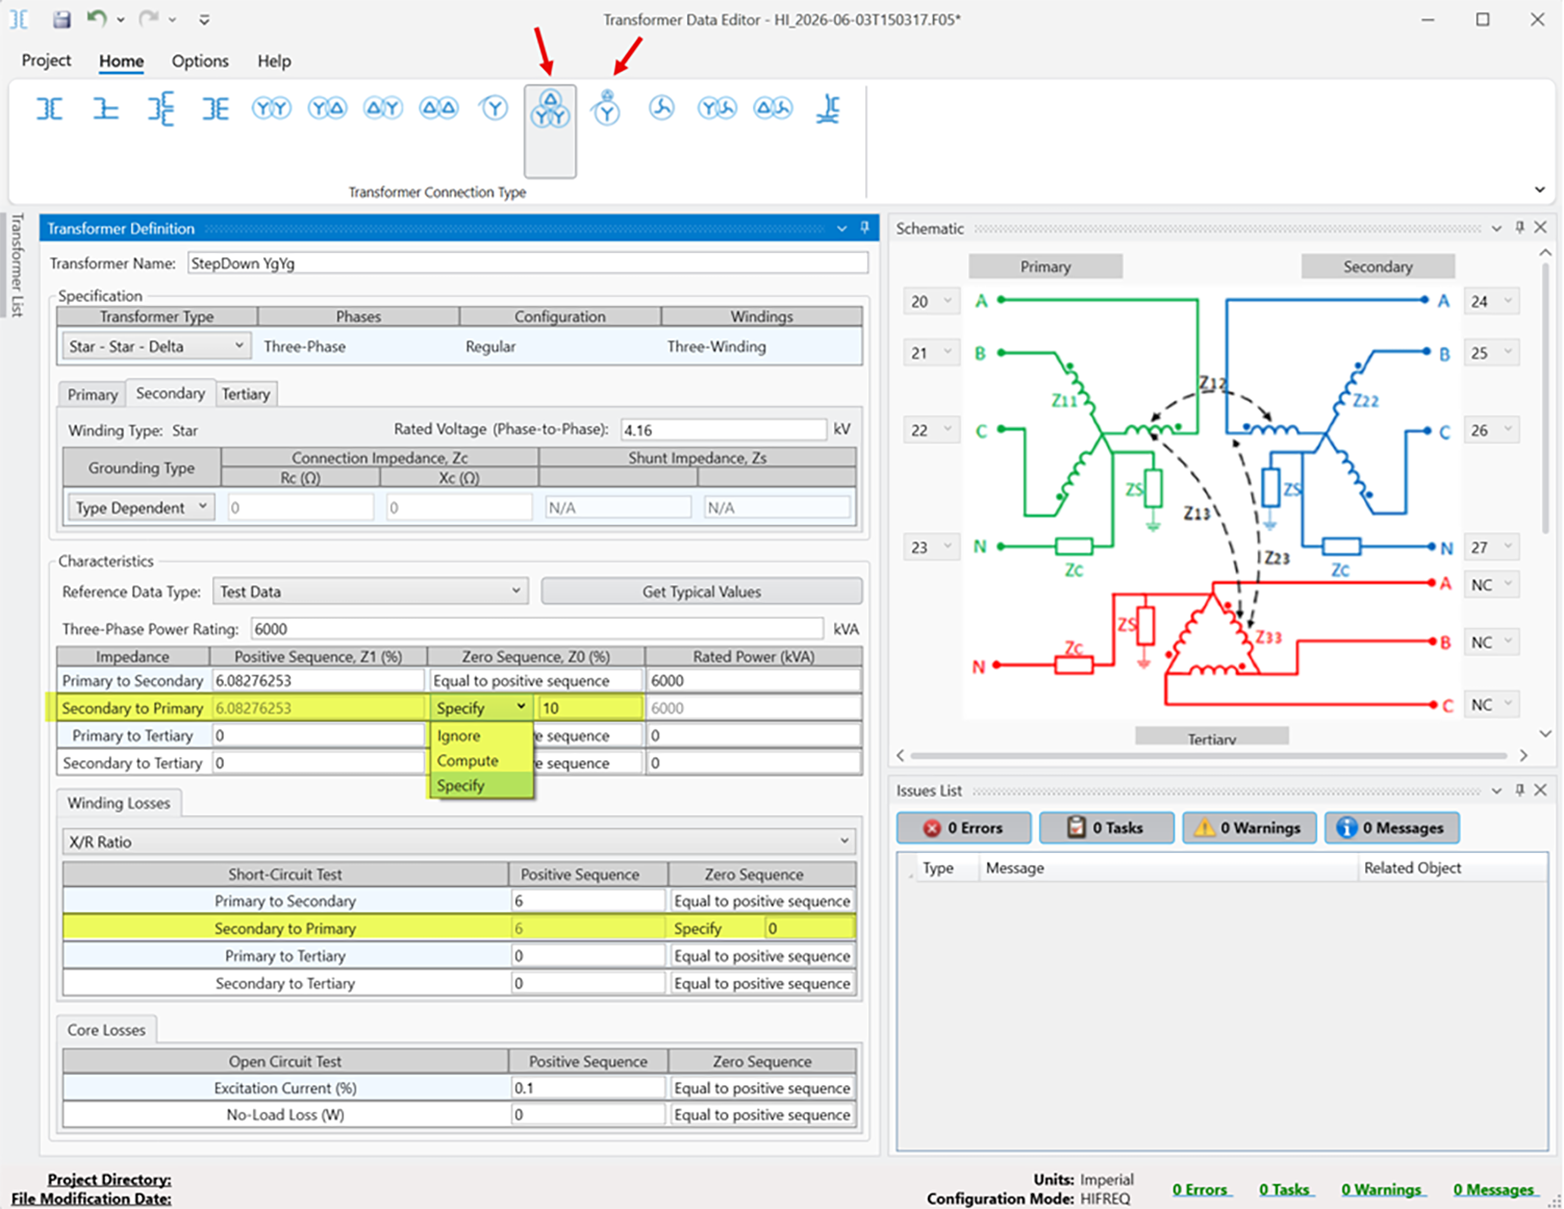The image size is (1564, 1209).
Task: Select the single-phase transformer with tapped secondary icon
Action: 216,109
